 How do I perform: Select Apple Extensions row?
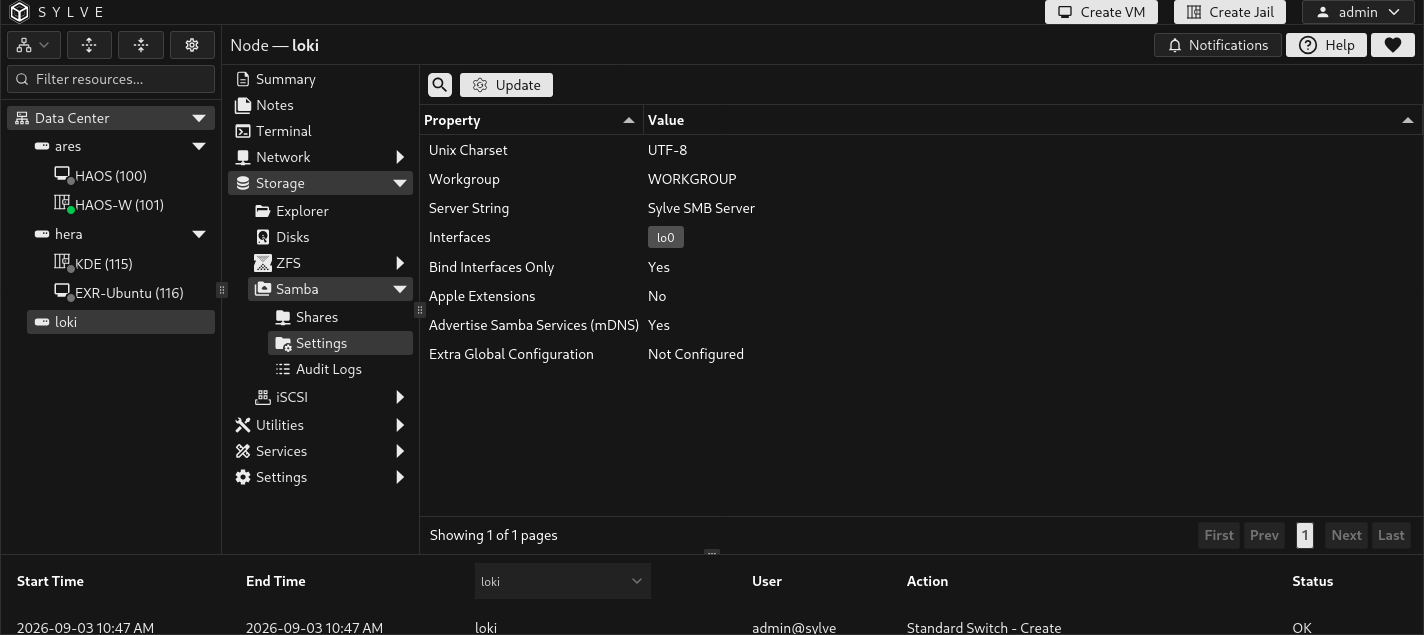pos(921,296)
